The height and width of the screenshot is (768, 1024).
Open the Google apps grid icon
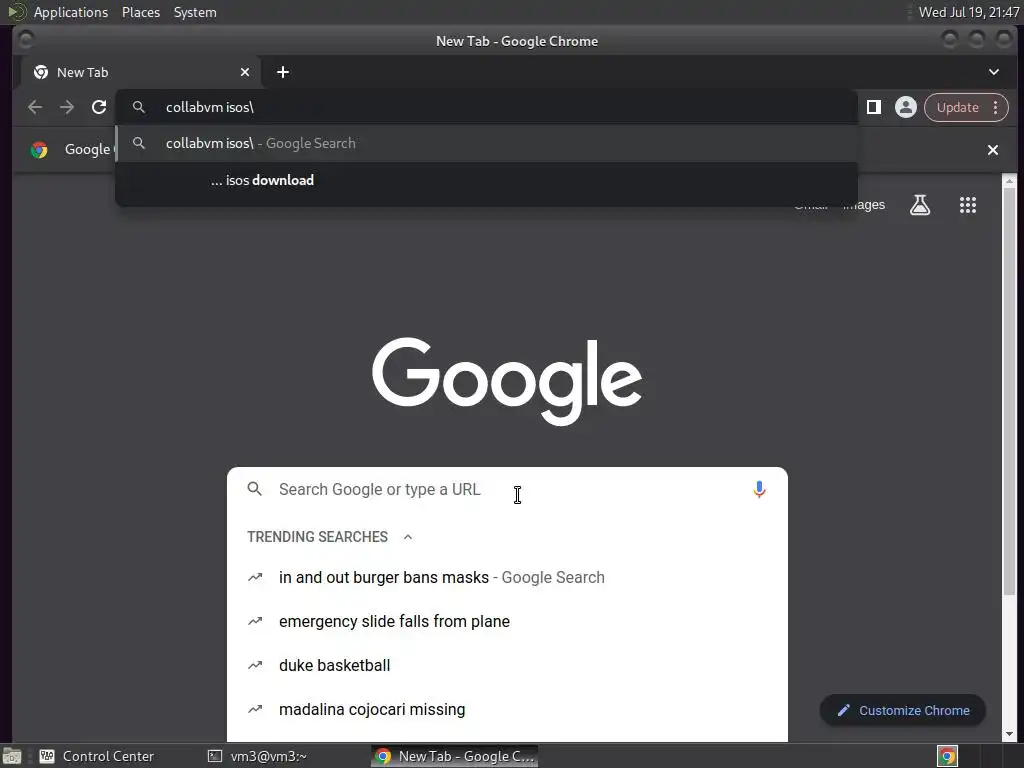968,205
